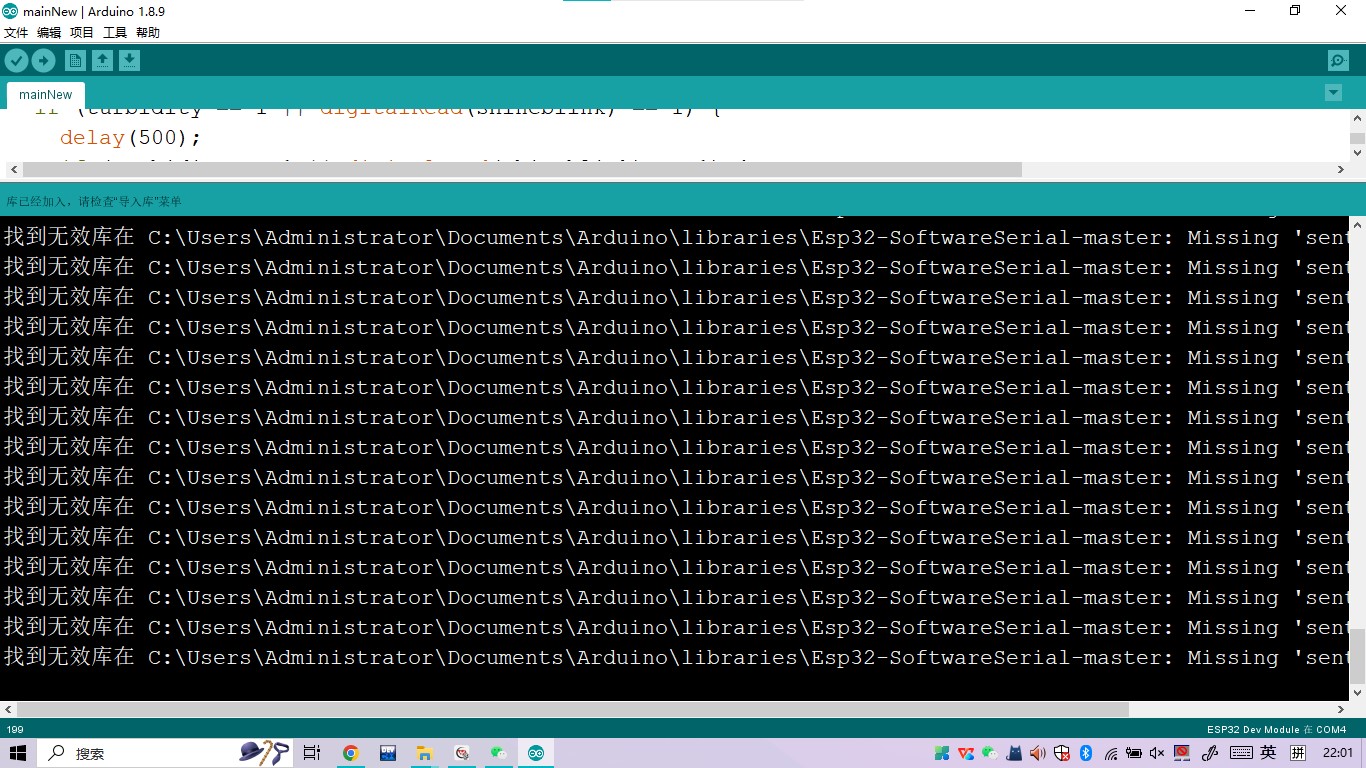This screenshot has height=768, width=1366.
Task: Click the status message about 导入库 menu
Action: (94, 201)
